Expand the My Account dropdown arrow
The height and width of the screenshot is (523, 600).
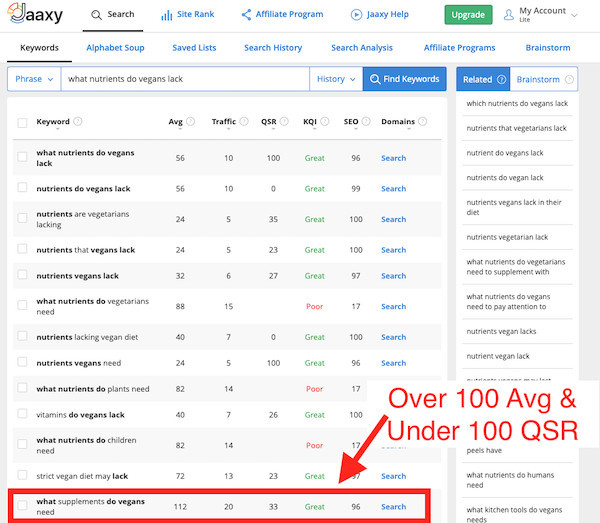(574, 15)
